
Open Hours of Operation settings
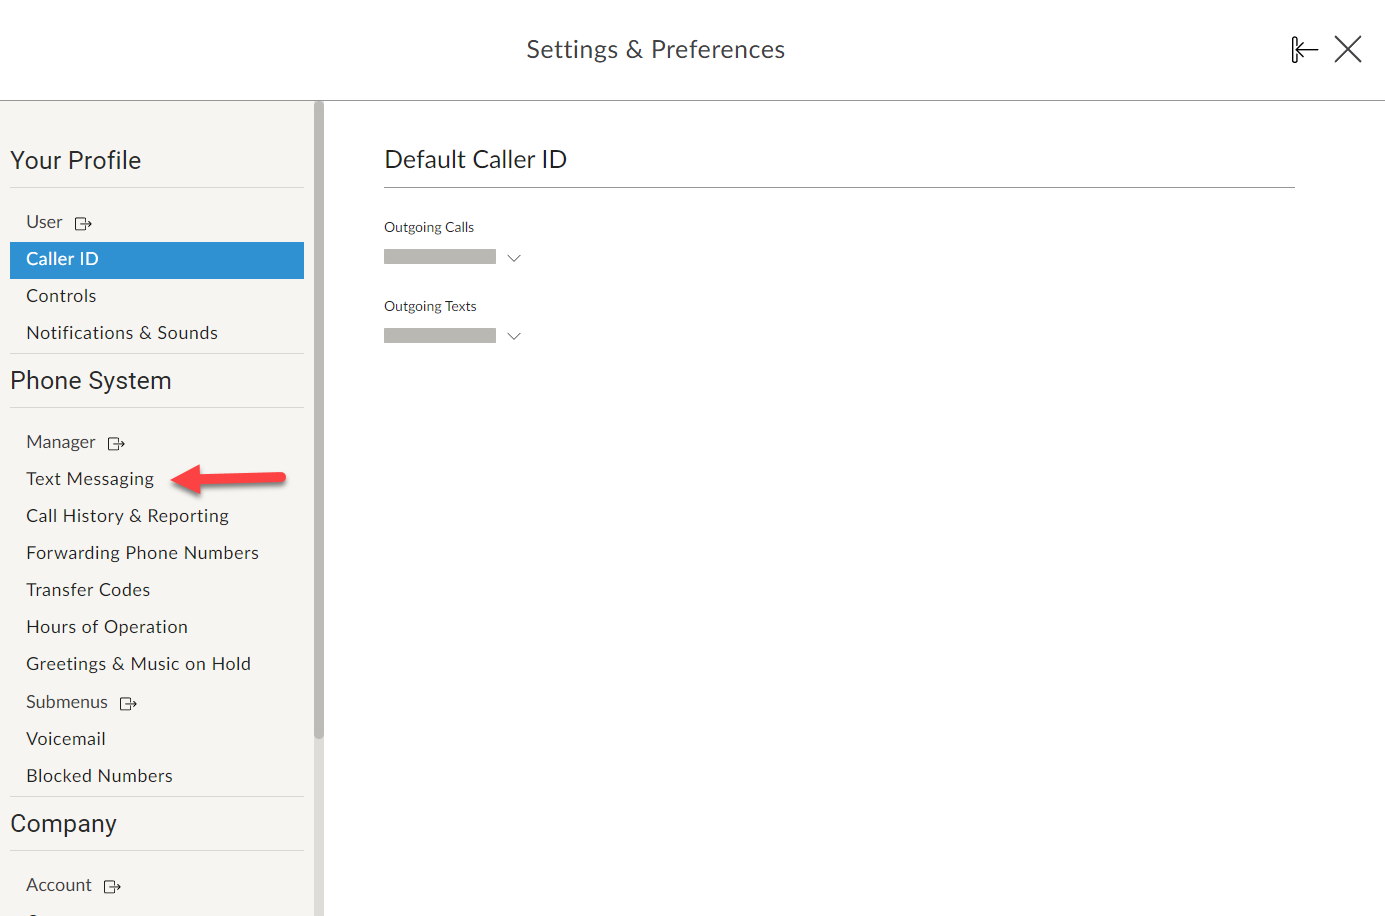[107, 627]
